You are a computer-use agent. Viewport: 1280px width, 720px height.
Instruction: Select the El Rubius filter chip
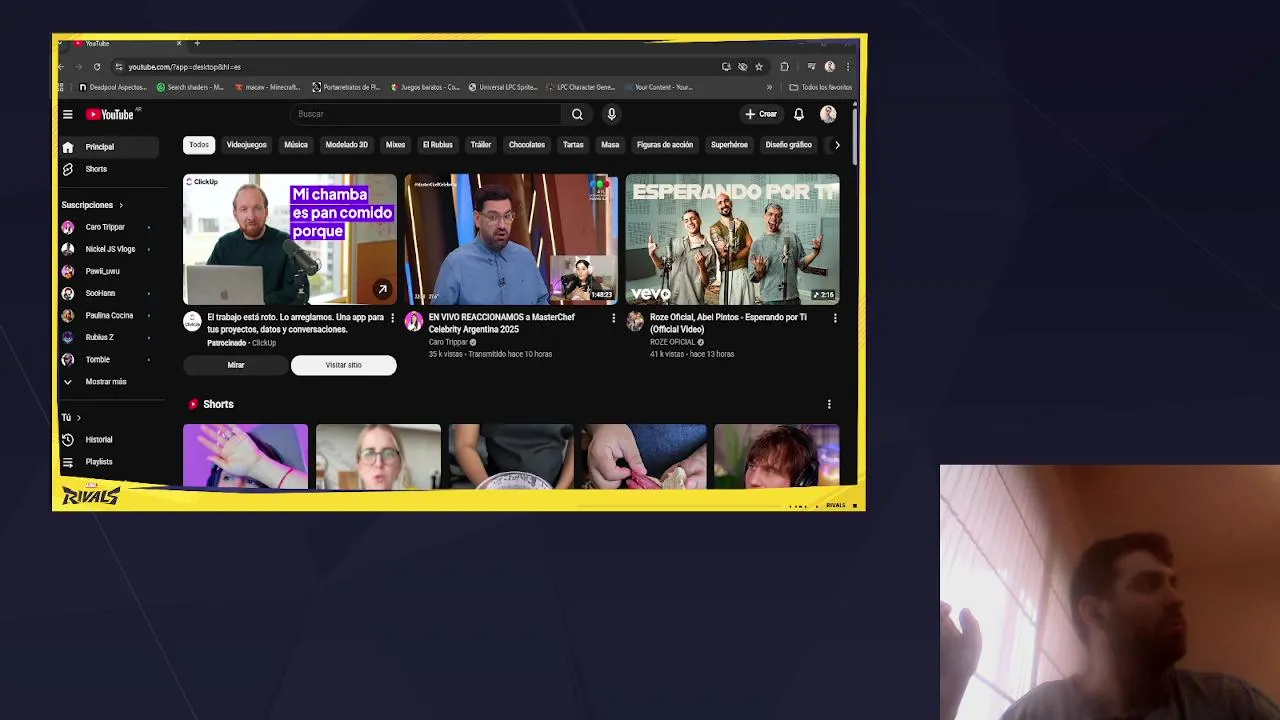438,145
